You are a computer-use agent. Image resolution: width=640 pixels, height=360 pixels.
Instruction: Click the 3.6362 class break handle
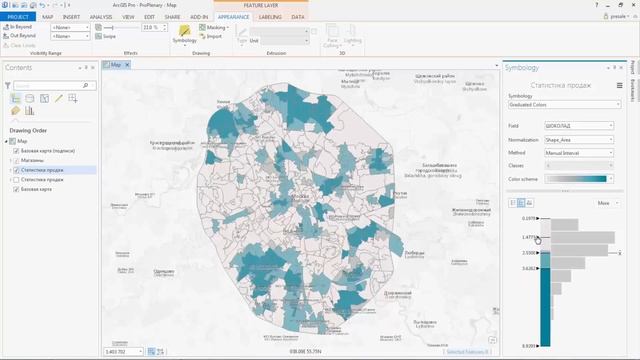point(538,268)
